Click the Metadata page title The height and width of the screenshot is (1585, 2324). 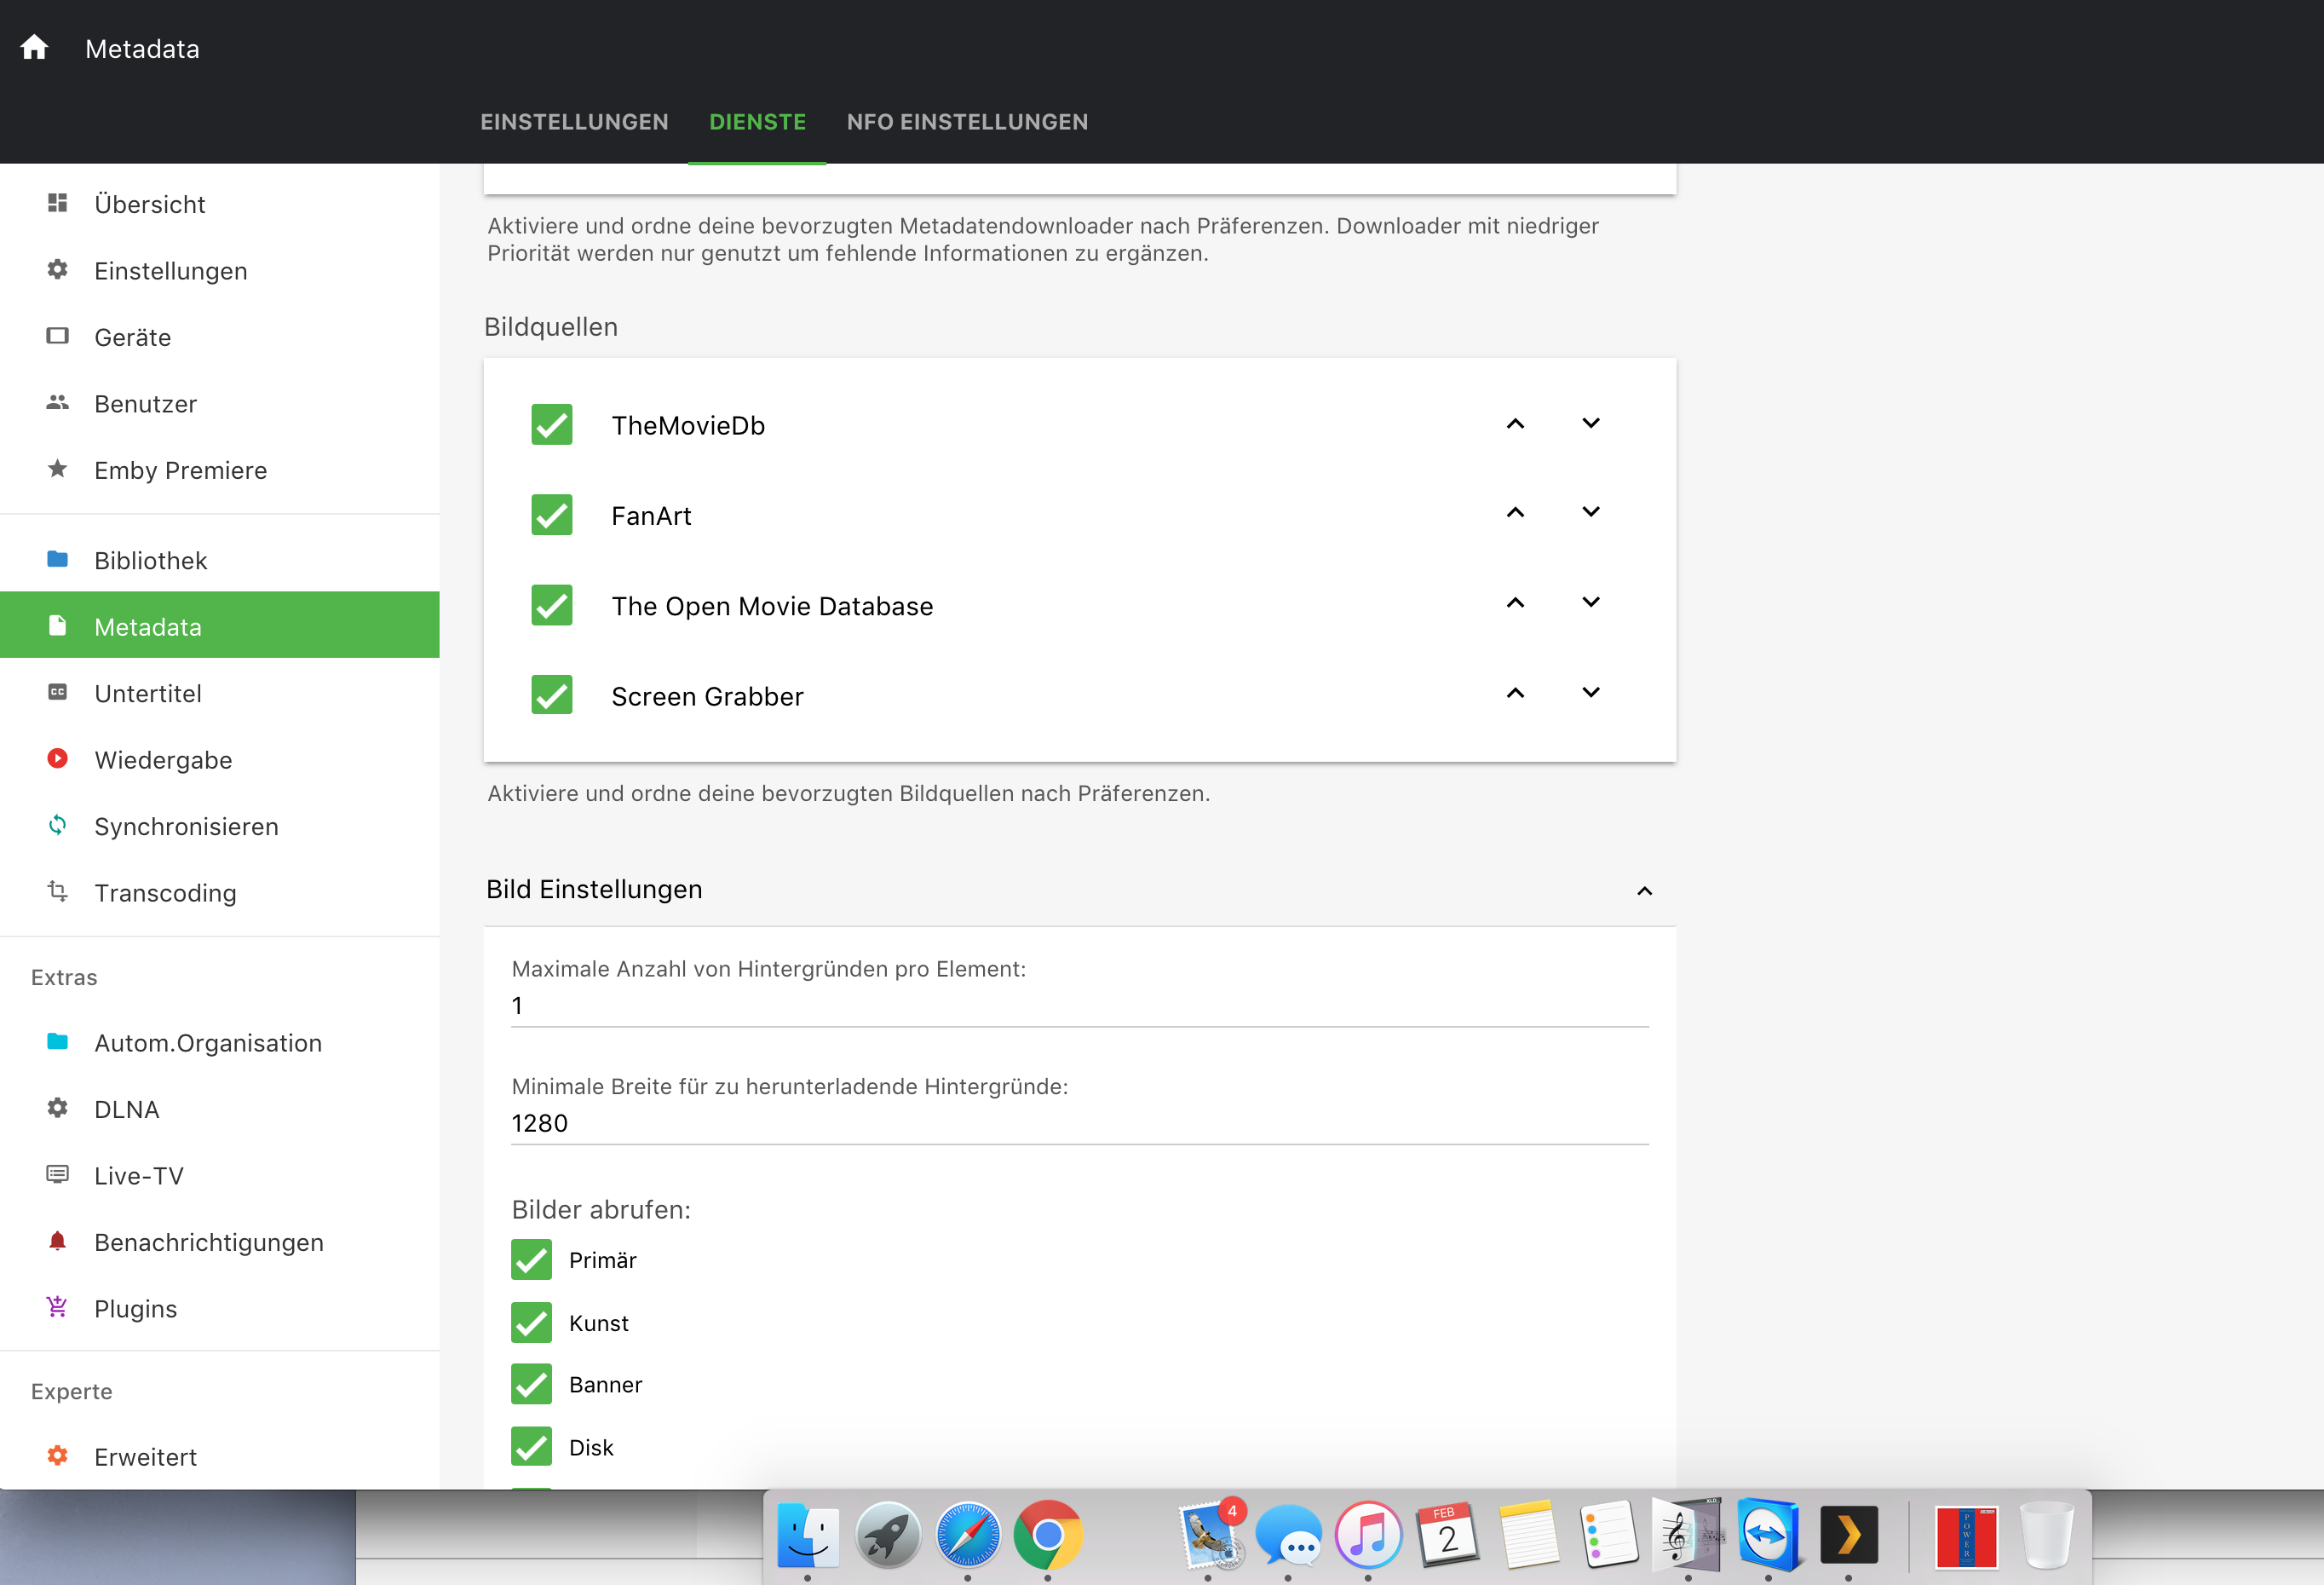click(142, 49)
